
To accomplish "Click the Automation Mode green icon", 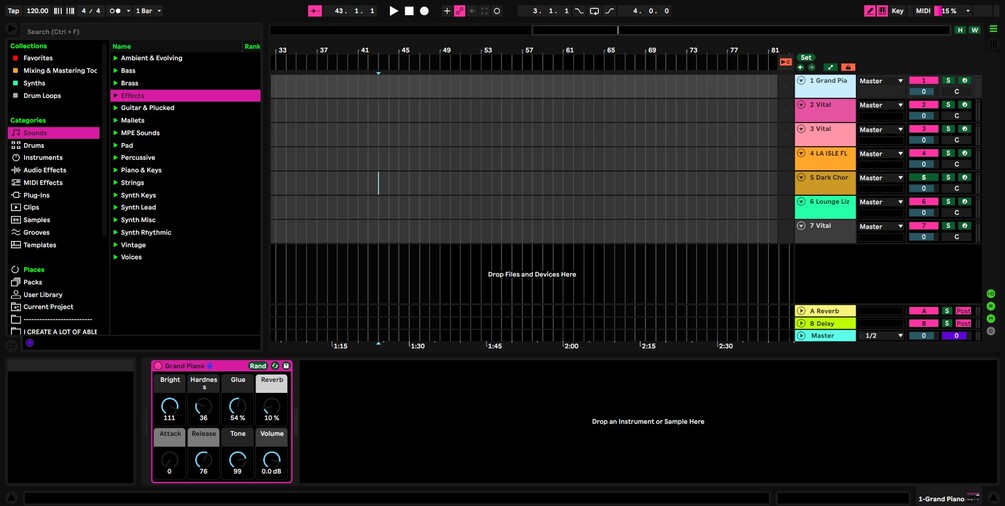I will point(830,67).
